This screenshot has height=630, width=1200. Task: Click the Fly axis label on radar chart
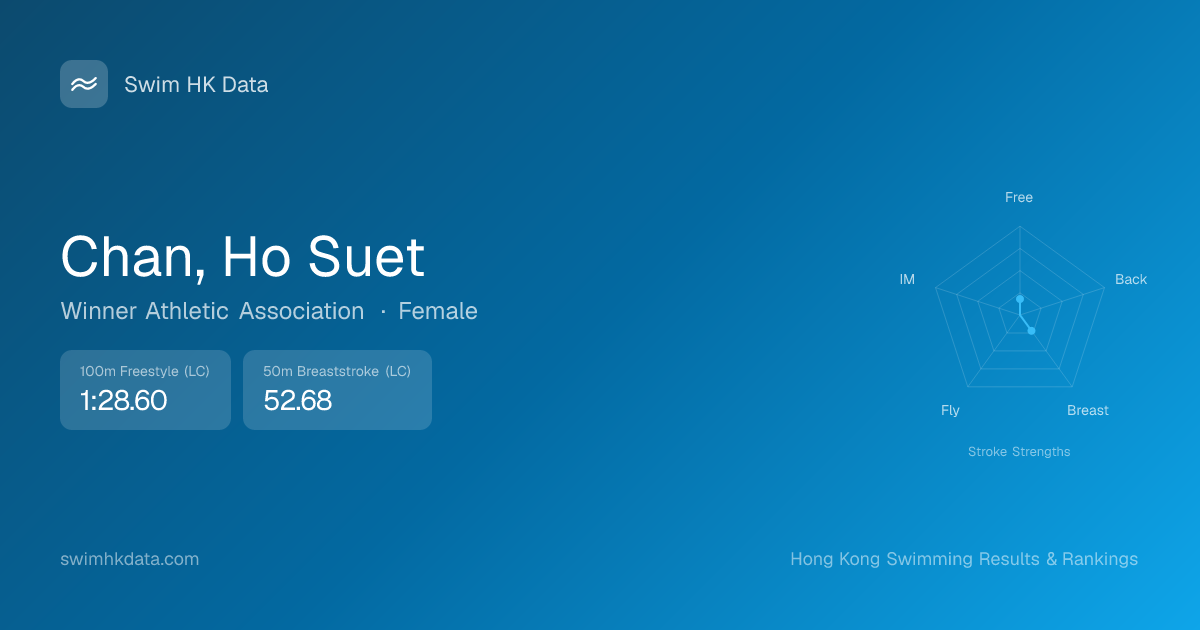coord(950,410)
